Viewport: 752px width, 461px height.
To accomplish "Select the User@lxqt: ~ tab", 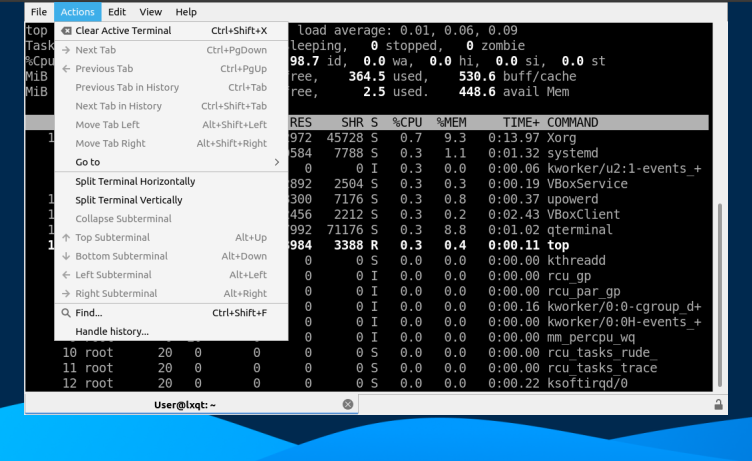I will [185, 404].
